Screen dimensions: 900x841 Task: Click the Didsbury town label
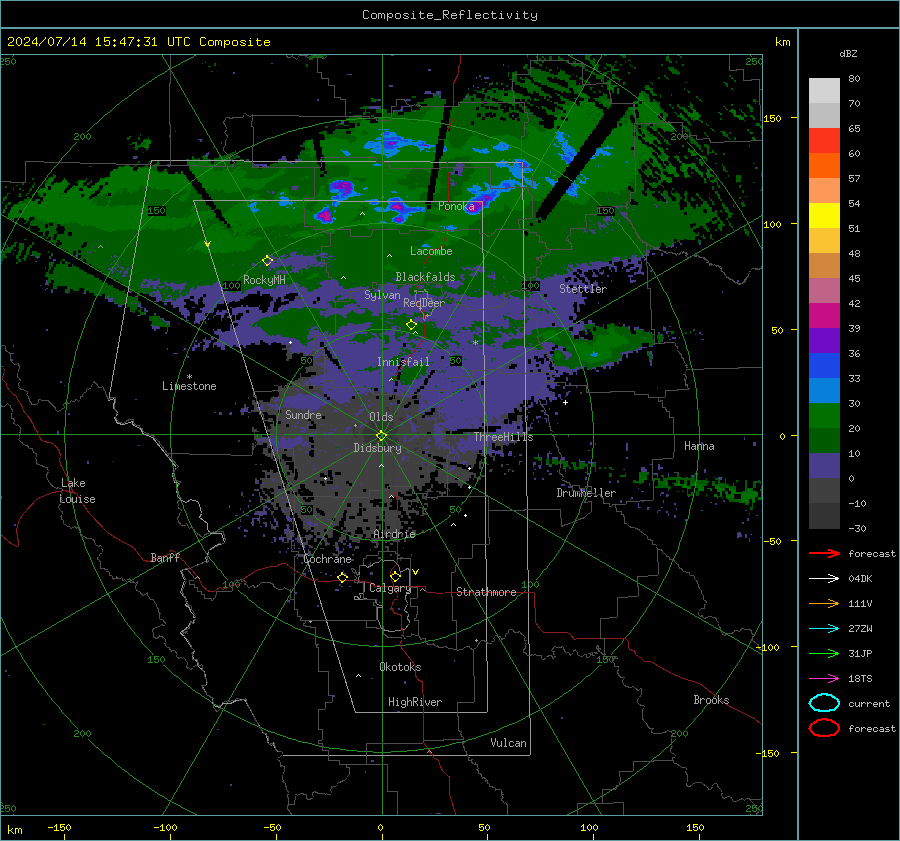point(377,448)
